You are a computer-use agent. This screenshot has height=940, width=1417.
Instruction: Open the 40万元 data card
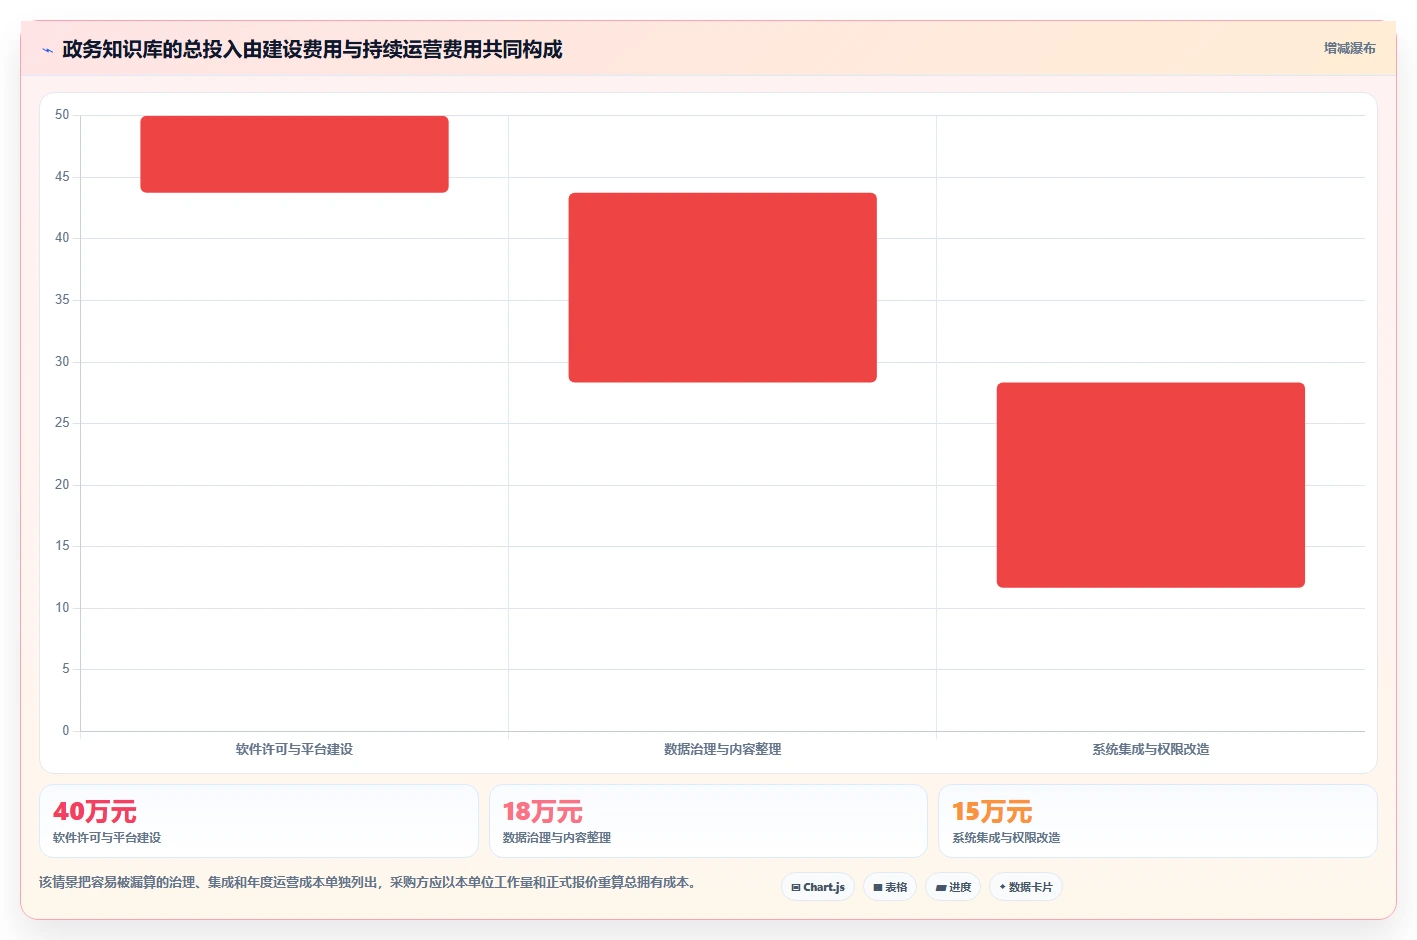(259, 821)
